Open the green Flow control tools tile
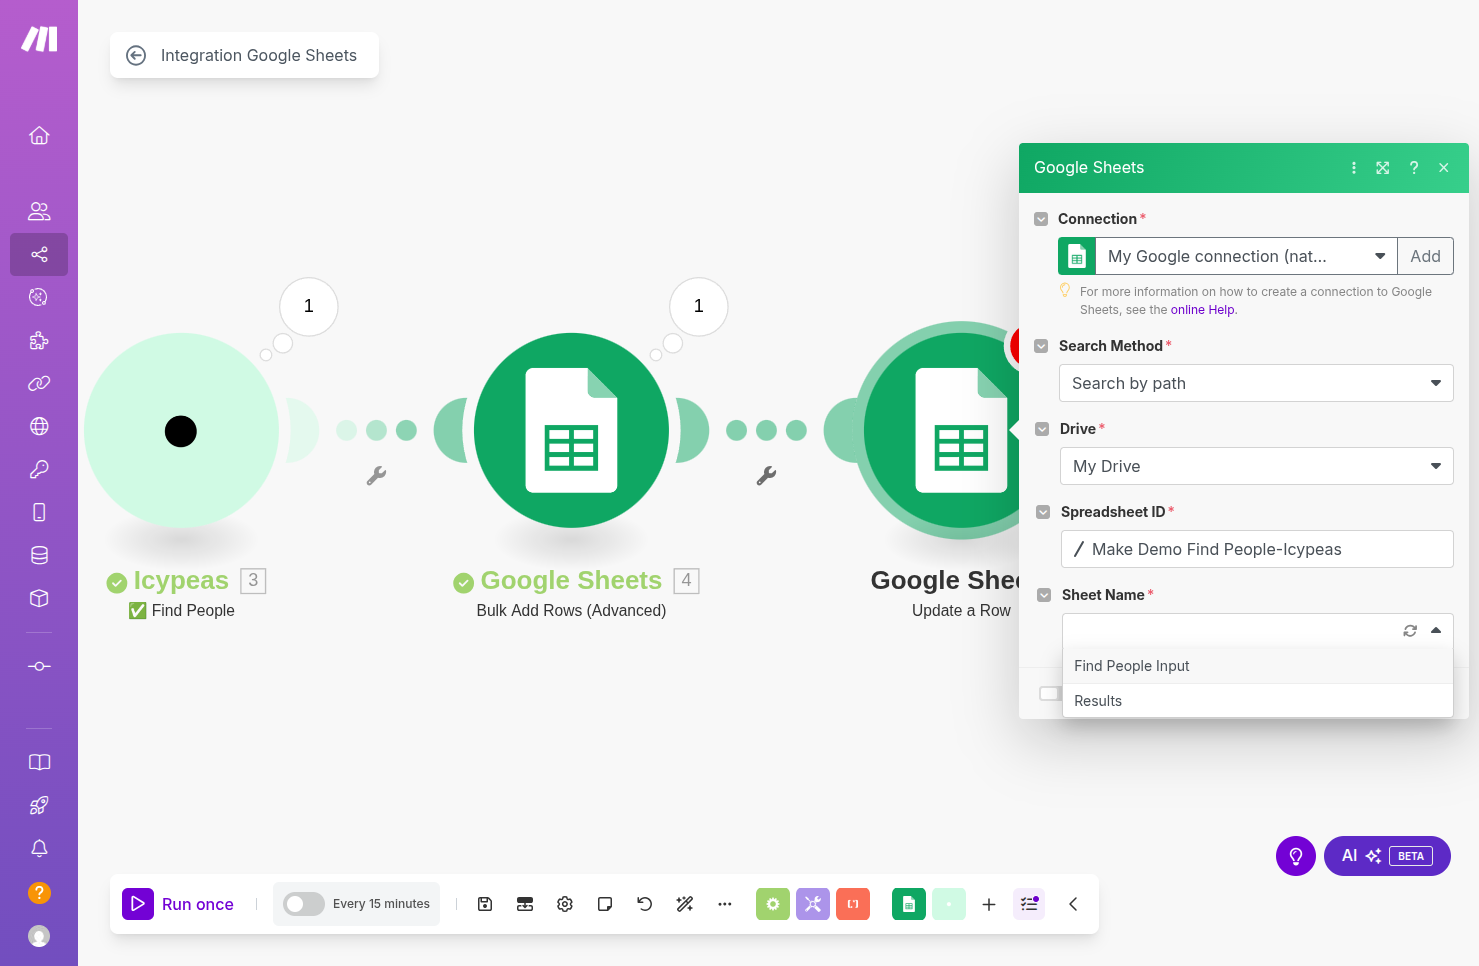The height and width of the screenshot is (966, 1479). tap(773, 904)
